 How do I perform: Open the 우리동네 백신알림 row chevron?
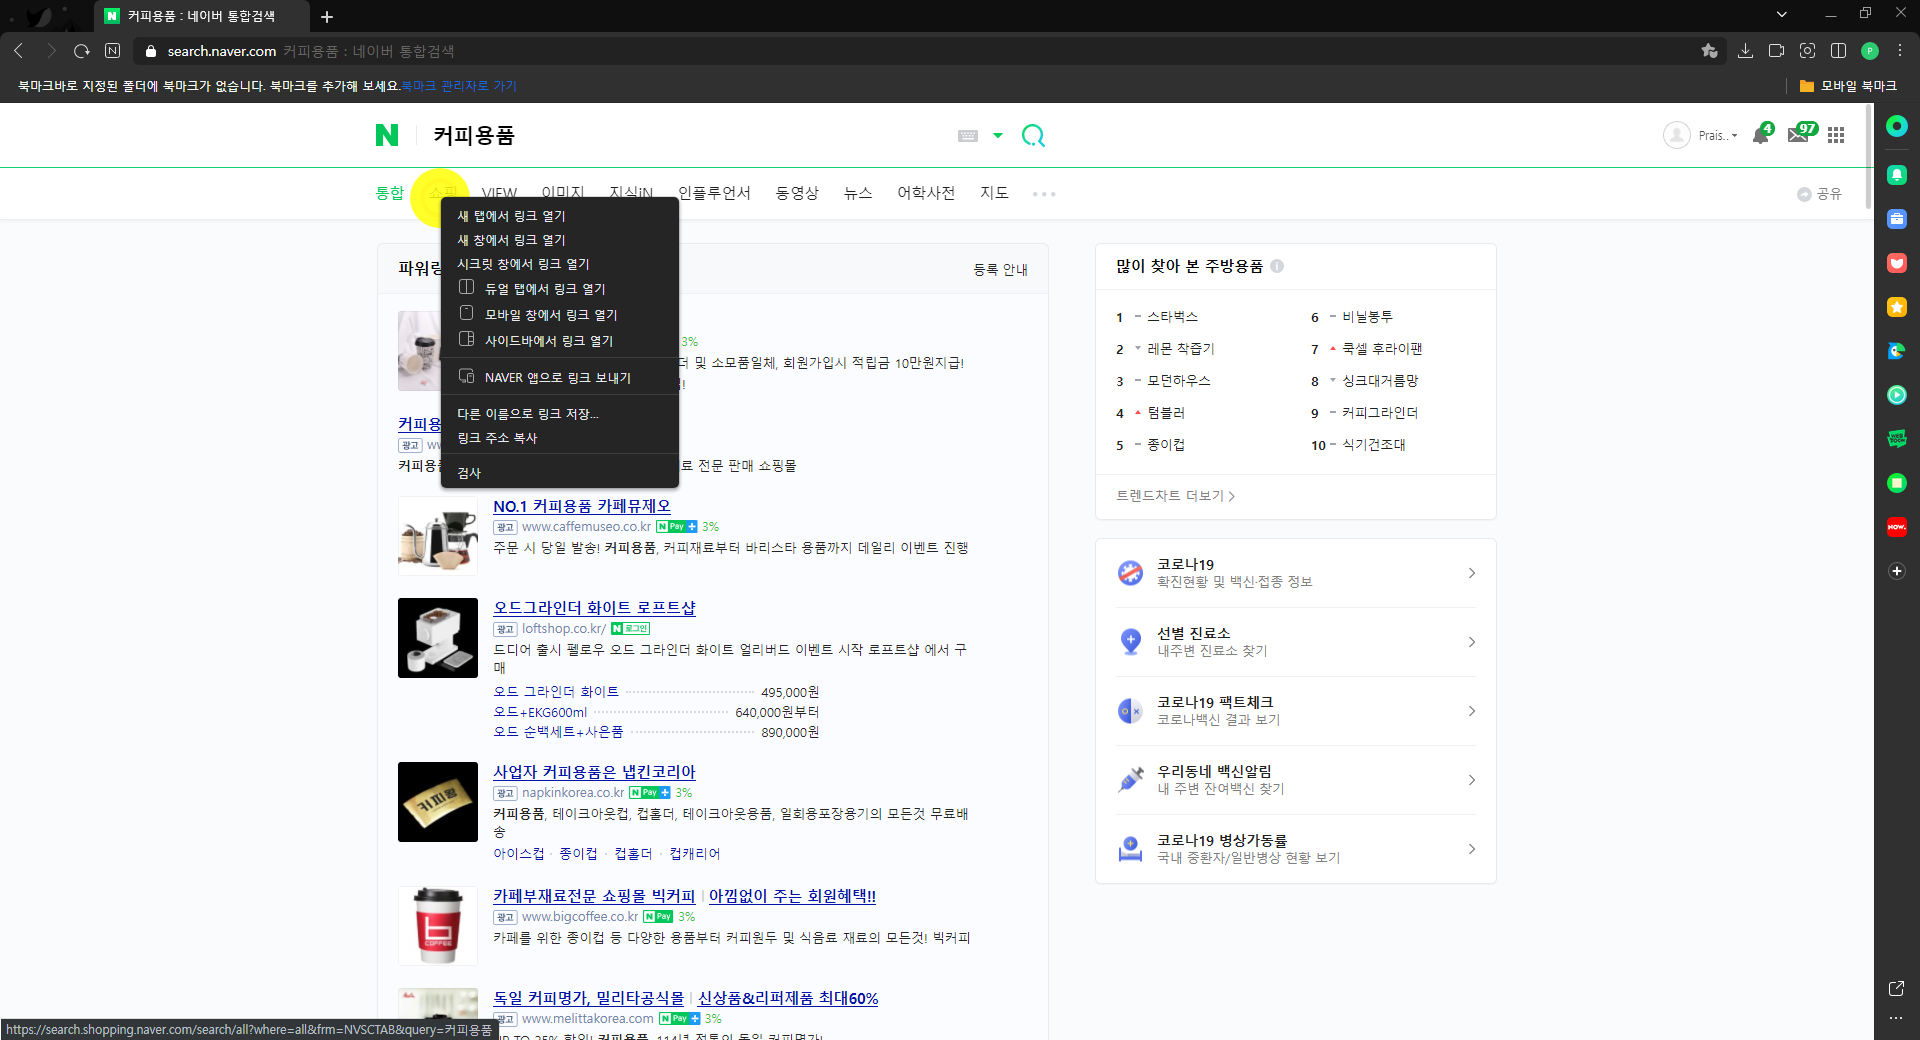[x=1472, y=780]
